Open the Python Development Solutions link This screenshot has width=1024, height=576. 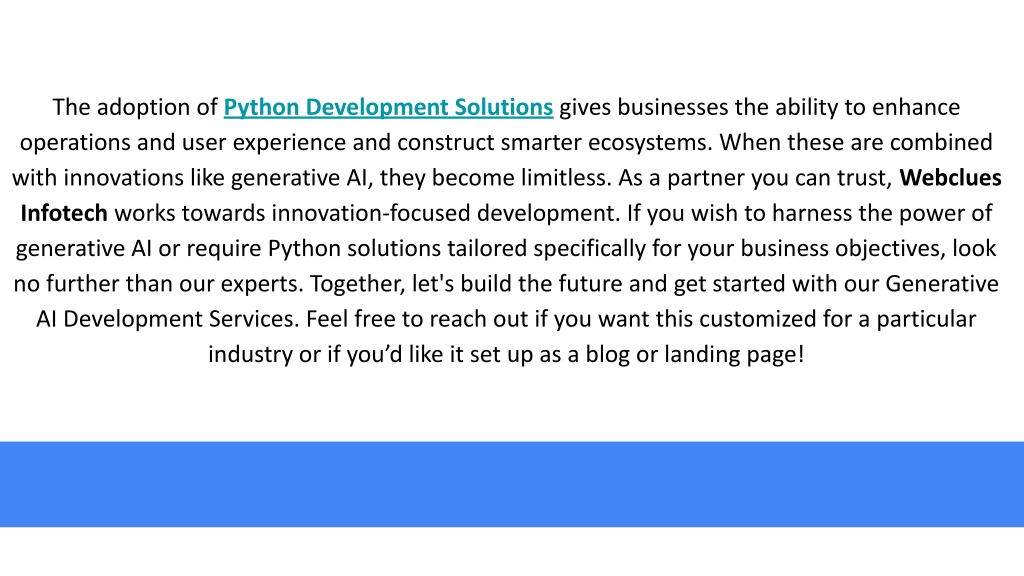pyautogui.click(x=388, y=107)
